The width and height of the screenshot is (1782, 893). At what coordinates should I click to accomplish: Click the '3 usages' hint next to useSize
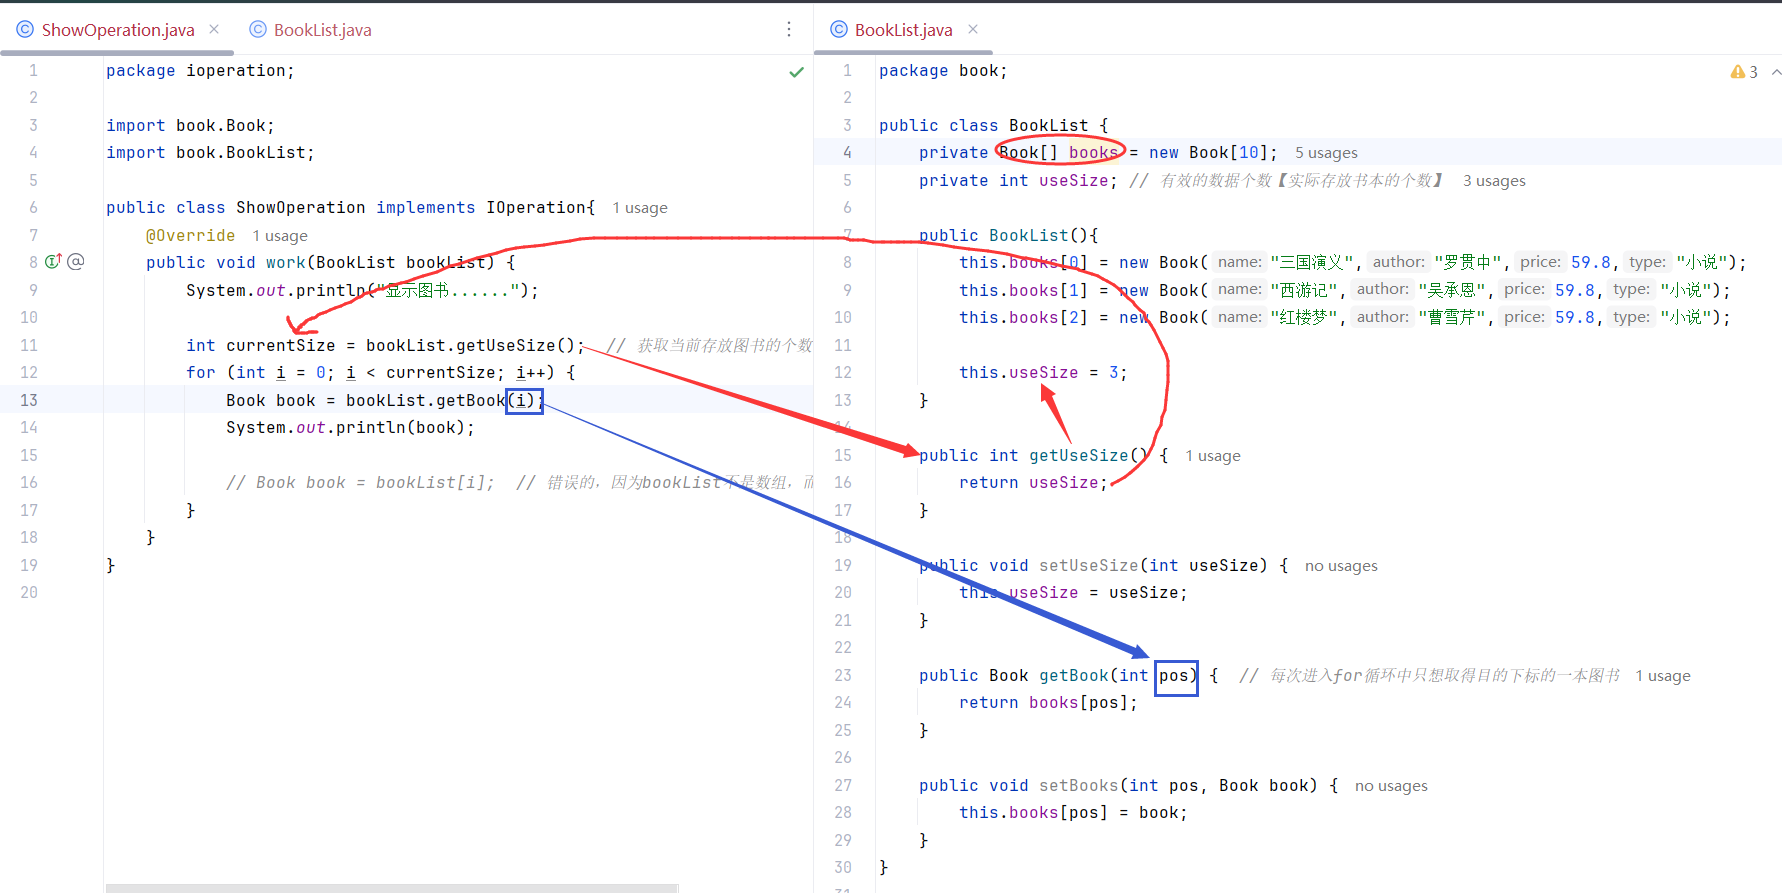(1494, 181)
